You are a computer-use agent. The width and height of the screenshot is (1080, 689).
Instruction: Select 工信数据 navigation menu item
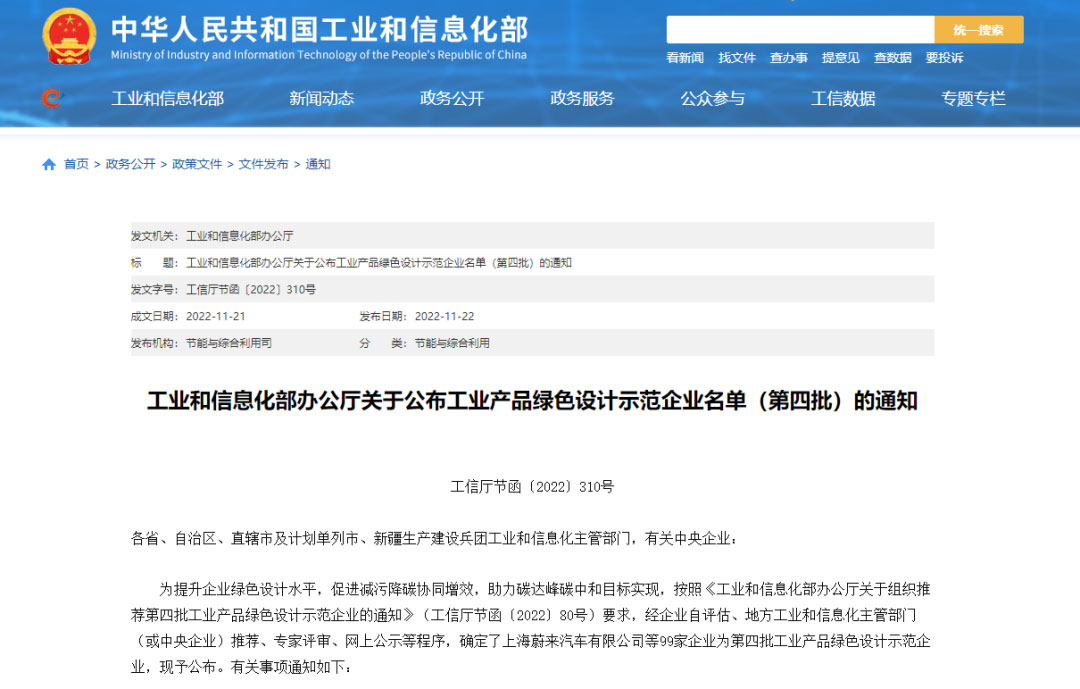tap(843, 98)
